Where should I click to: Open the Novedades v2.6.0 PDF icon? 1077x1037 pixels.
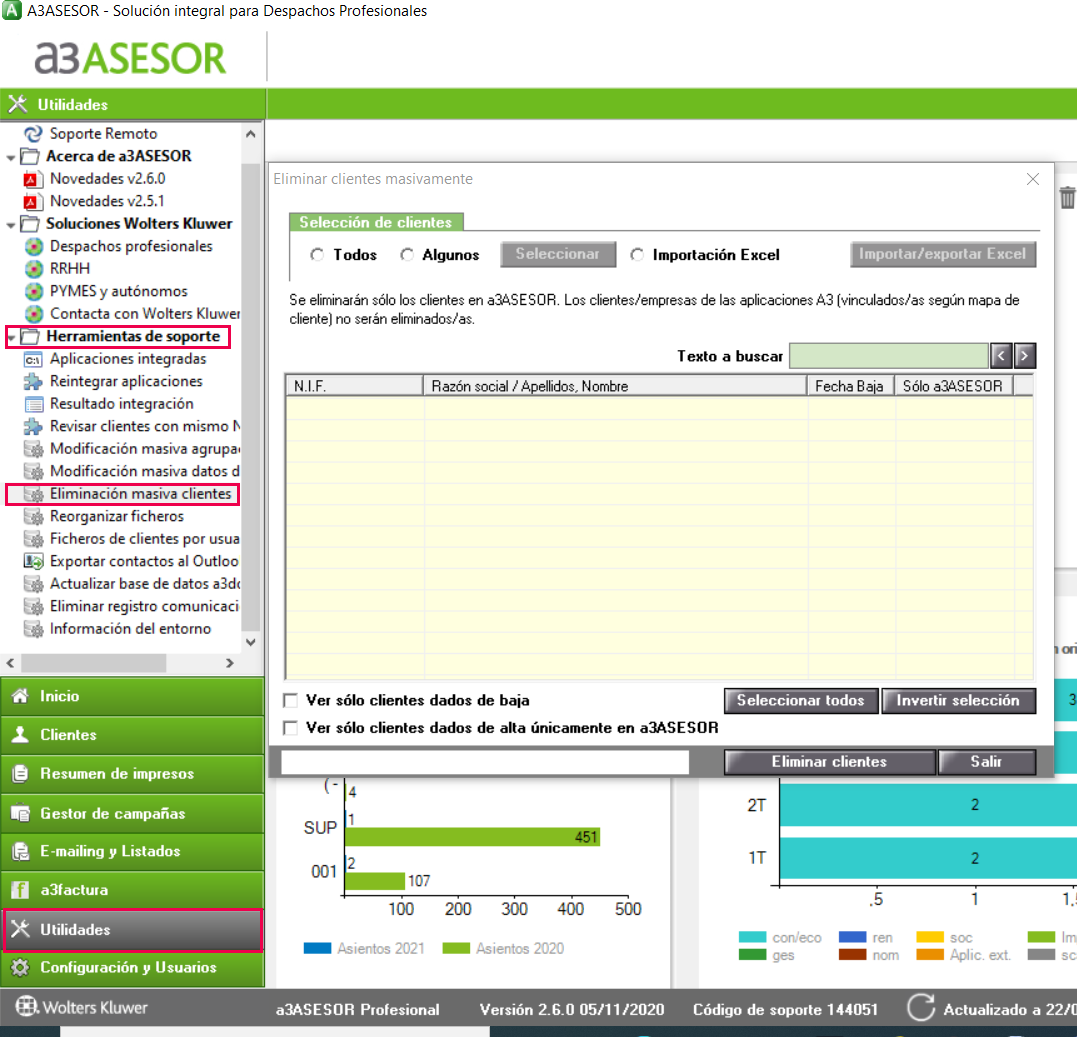tap(31, 179)
